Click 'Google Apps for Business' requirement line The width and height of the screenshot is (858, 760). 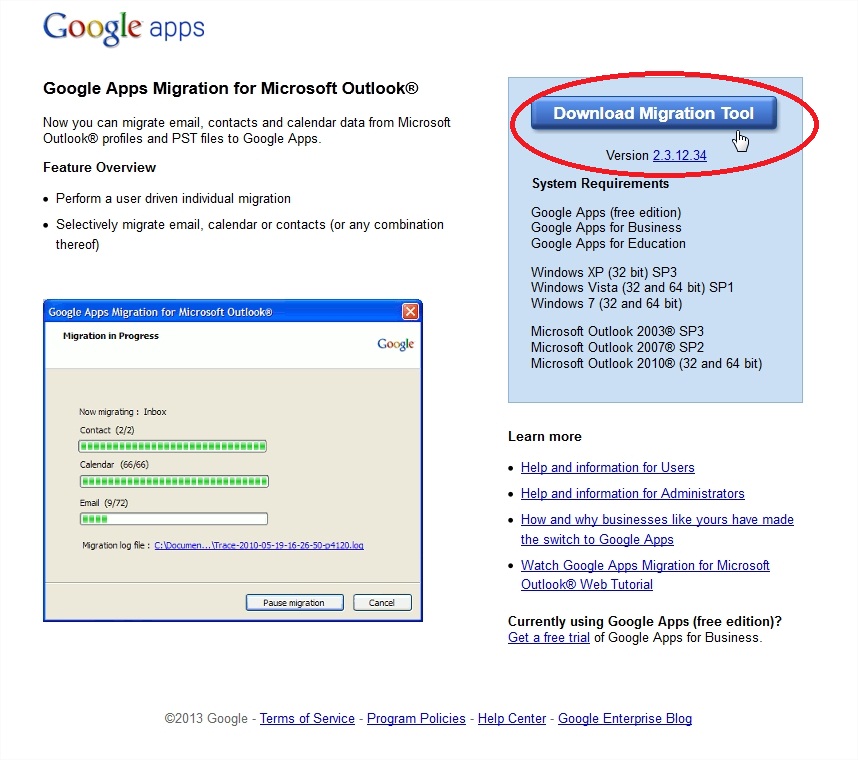tap(606, 228)
